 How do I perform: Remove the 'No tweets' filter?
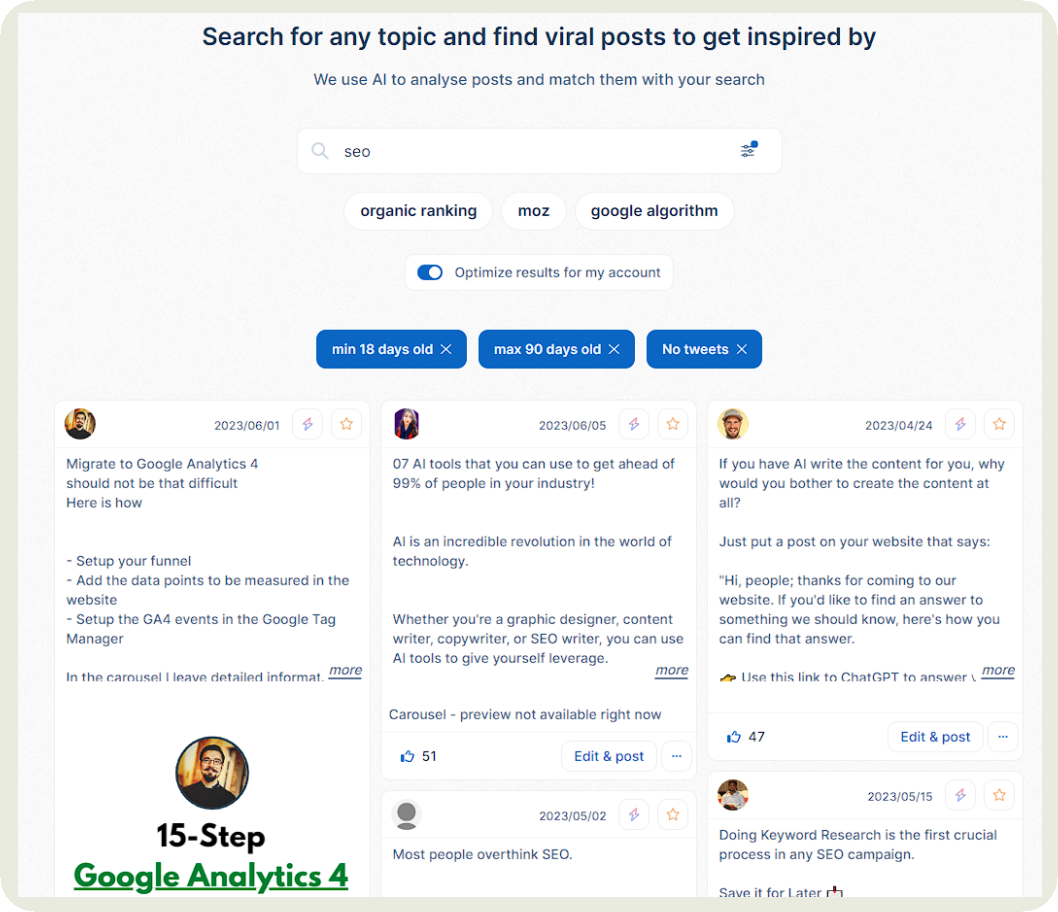(x=741, y=349)
